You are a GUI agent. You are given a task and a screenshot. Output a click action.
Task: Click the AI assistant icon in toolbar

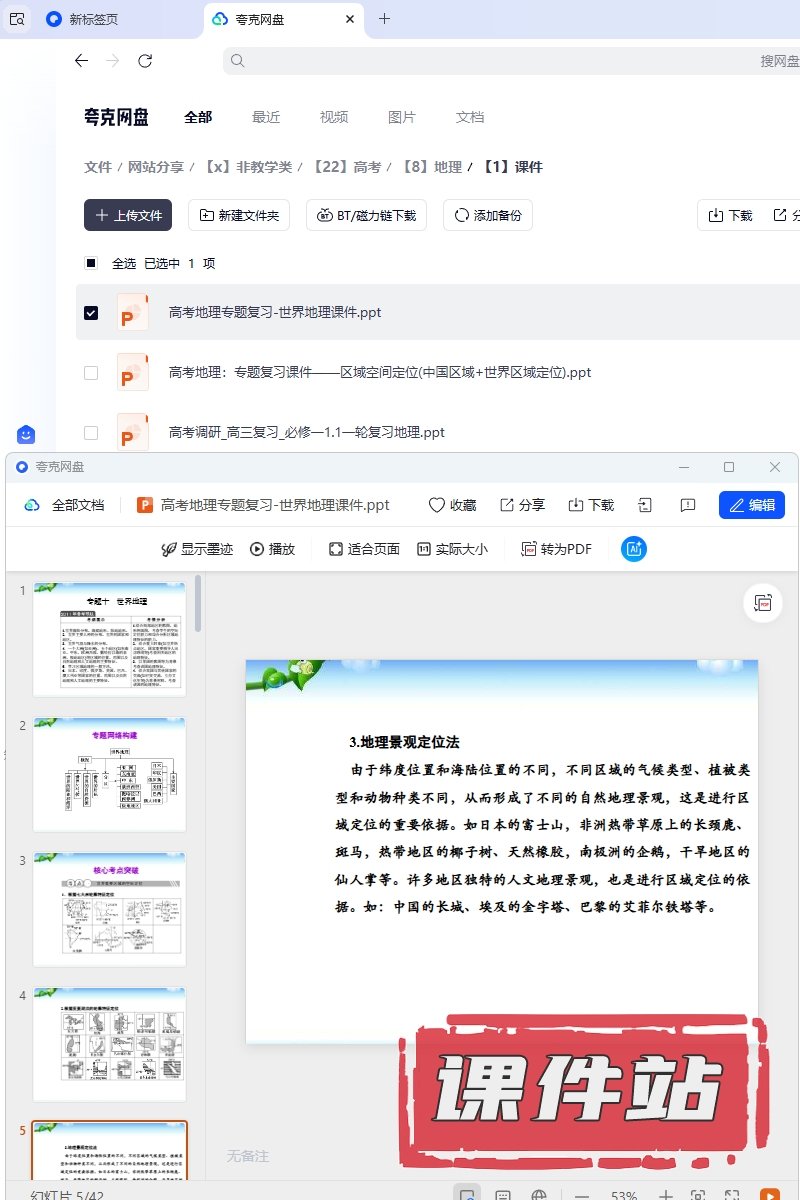pyautogui.click(x=633, y=549)
